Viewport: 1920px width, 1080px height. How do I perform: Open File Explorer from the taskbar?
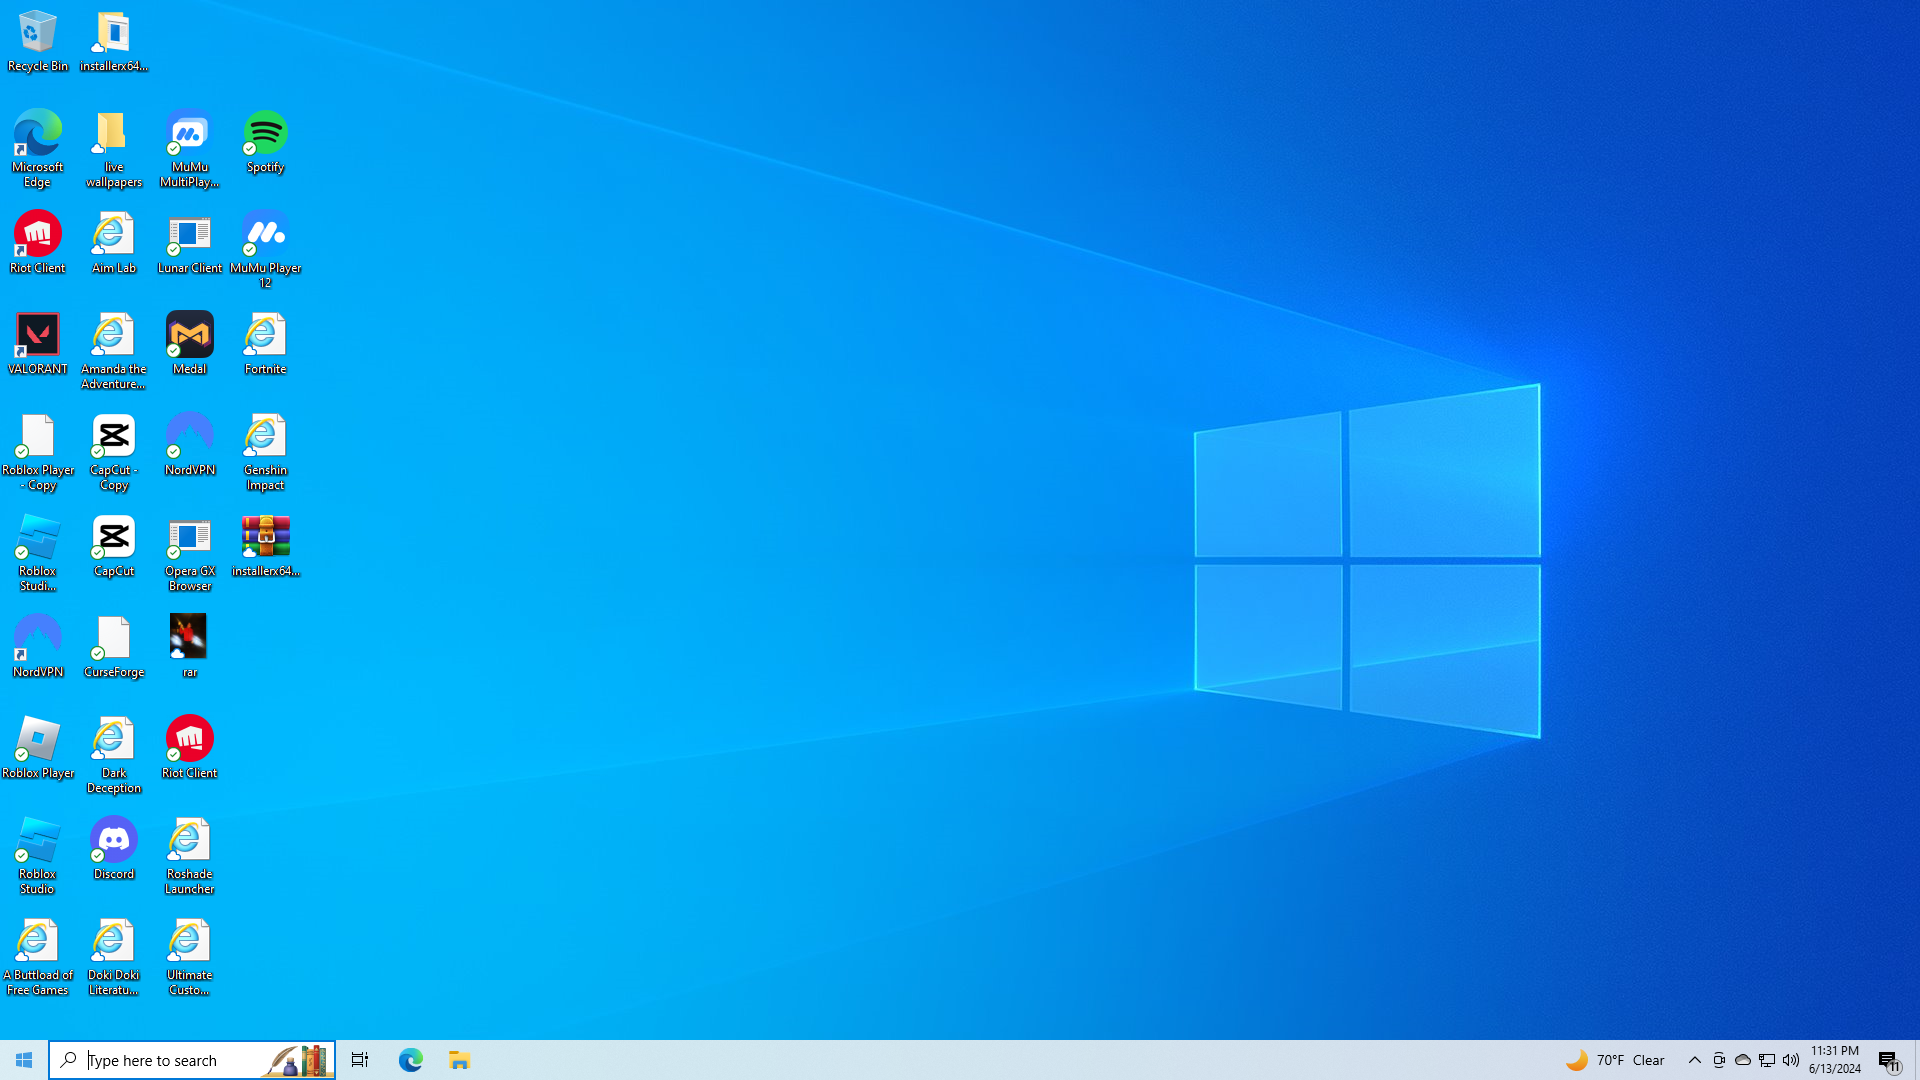[460, 1060]
